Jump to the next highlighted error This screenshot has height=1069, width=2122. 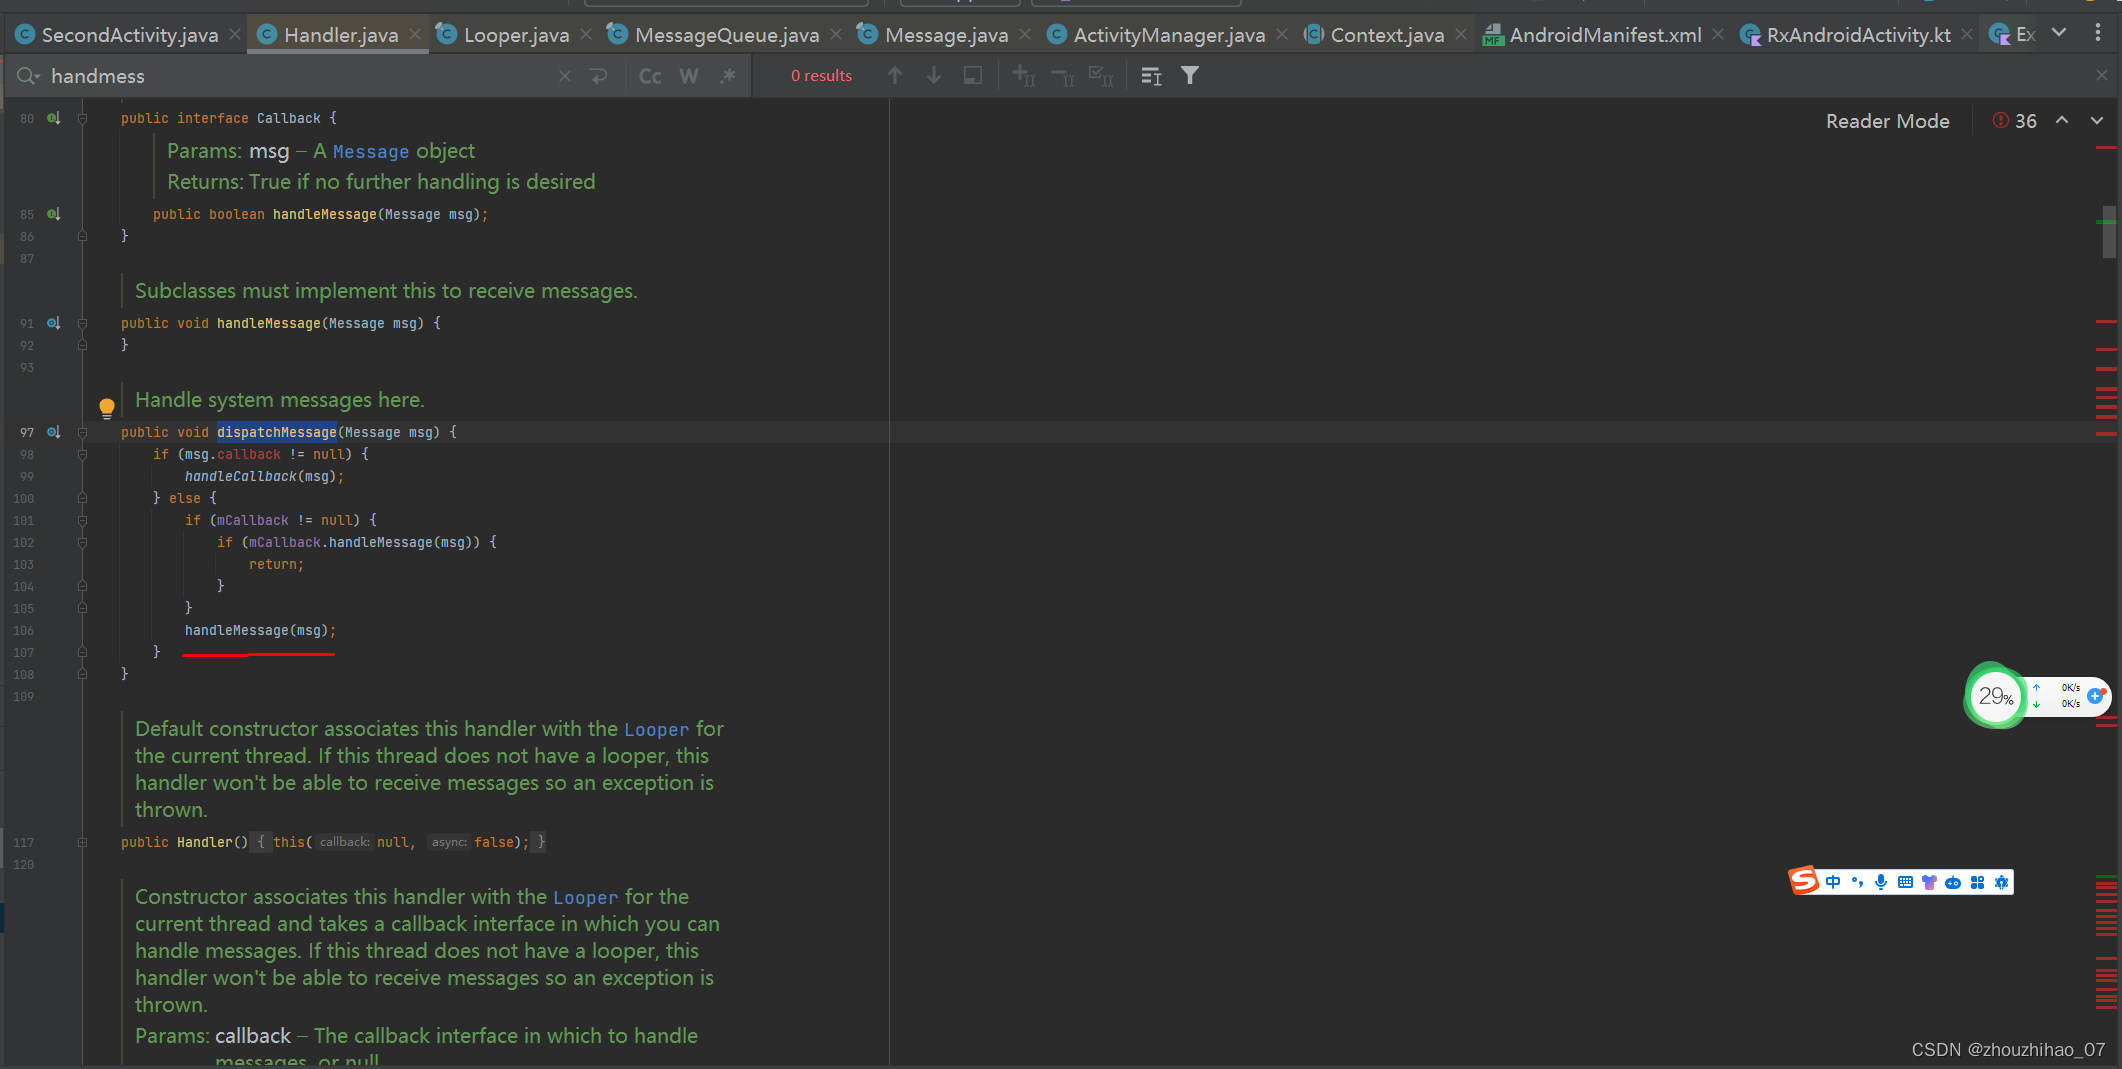(x=2097, y=120)
